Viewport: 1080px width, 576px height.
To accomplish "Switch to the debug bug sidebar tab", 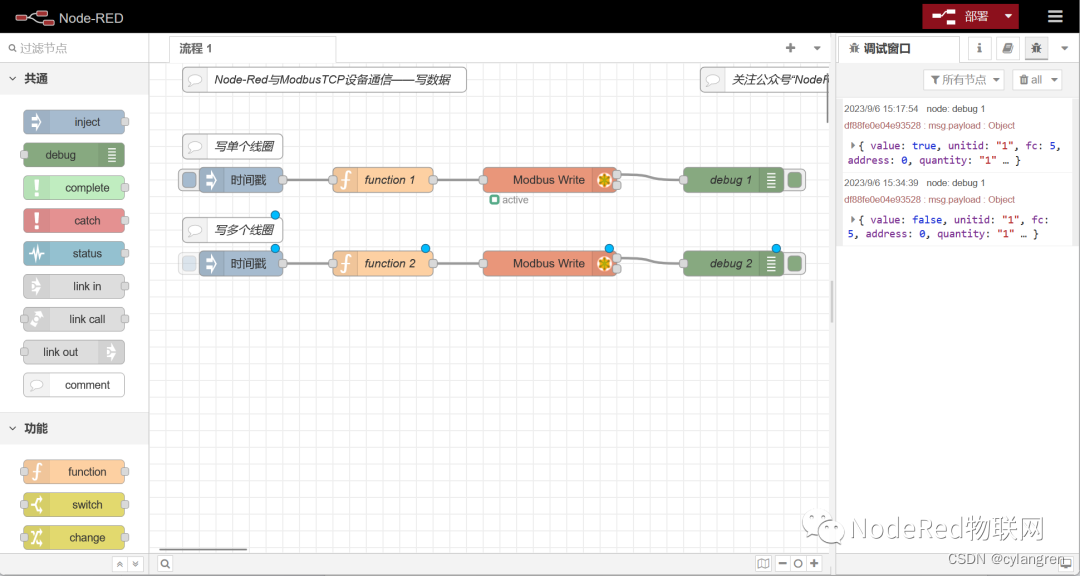I will 1036,47.
